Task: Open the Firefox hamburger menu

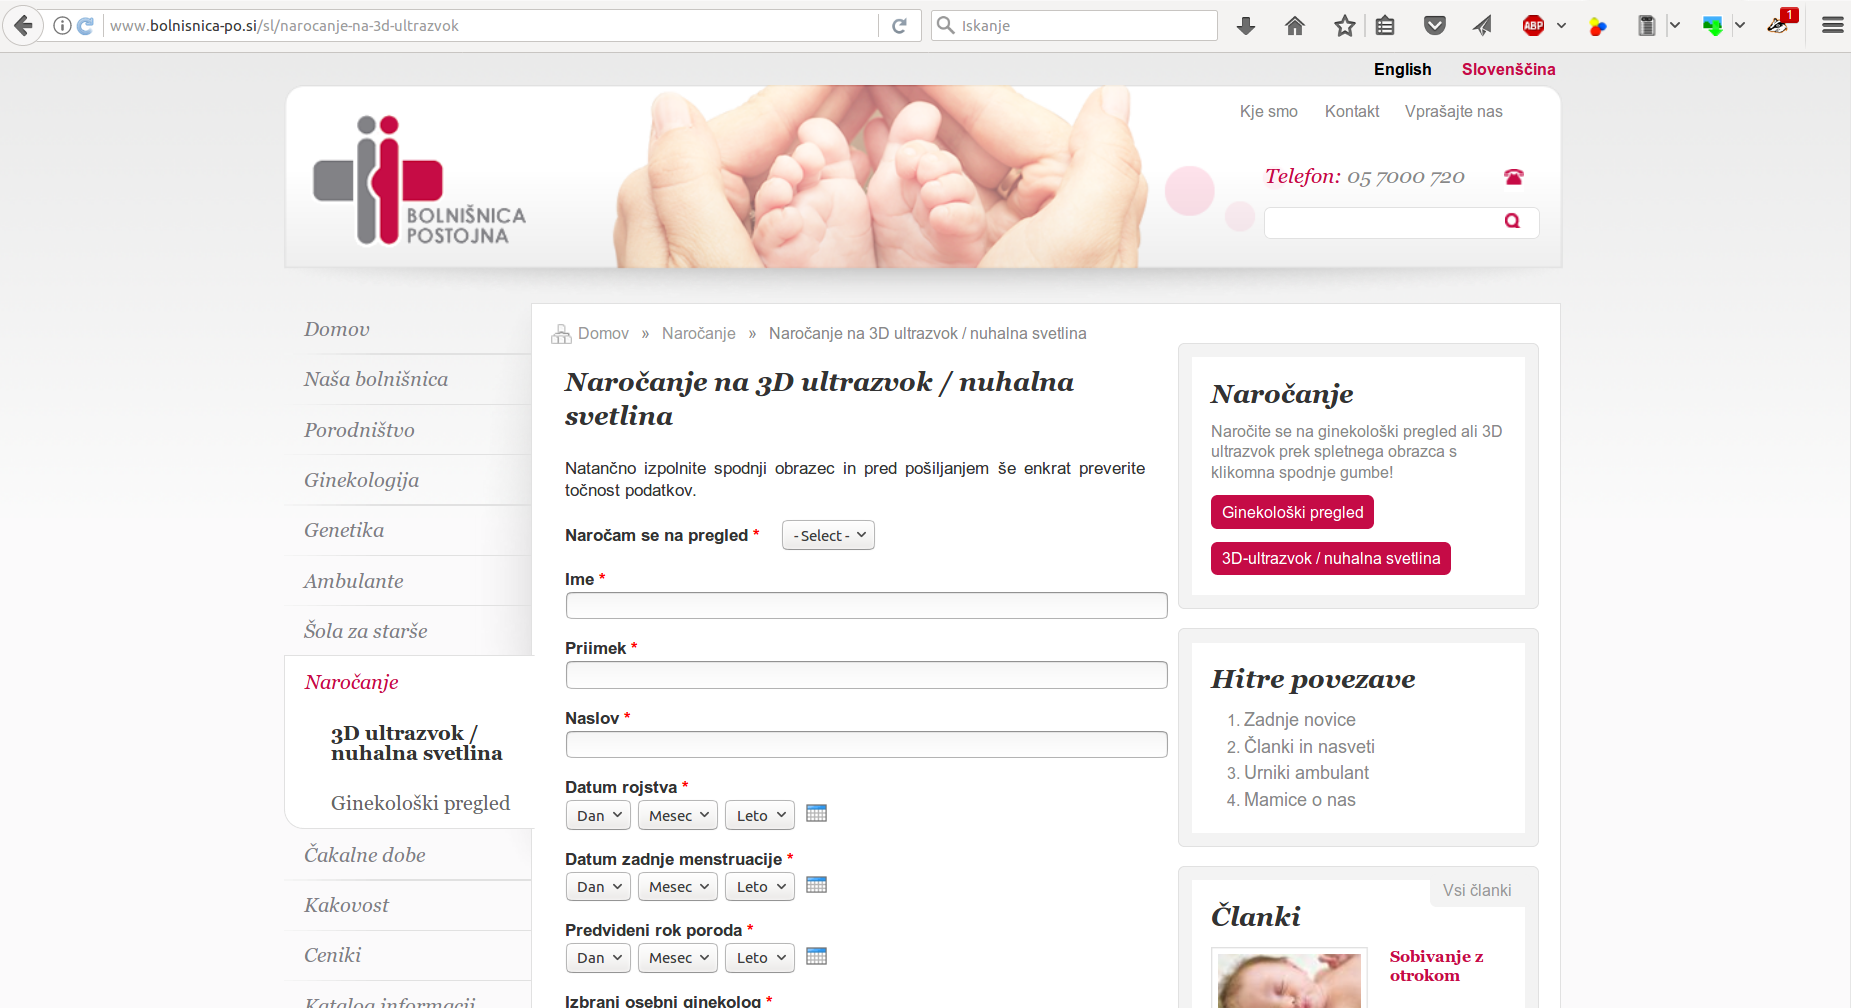Action: [x=1833, y=26]
